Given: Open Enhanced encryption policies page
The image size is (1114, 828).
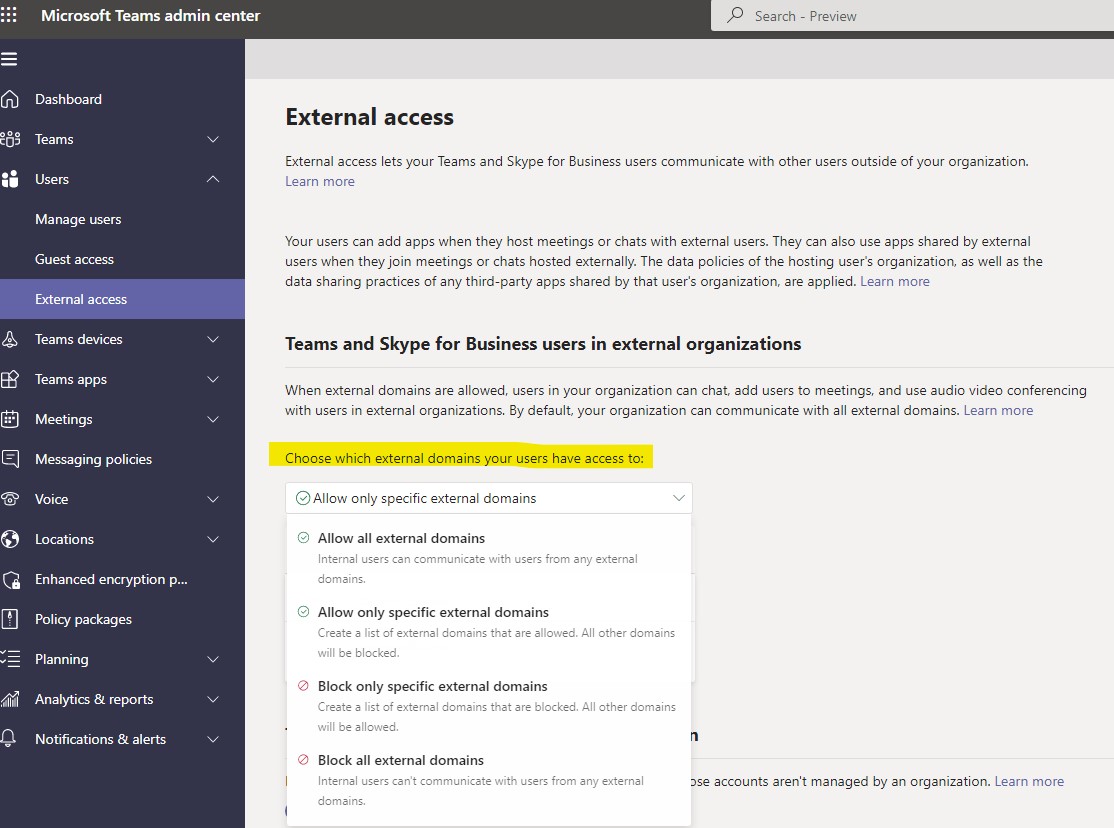Looking at the screenshot, I should (x=122, y=579).
